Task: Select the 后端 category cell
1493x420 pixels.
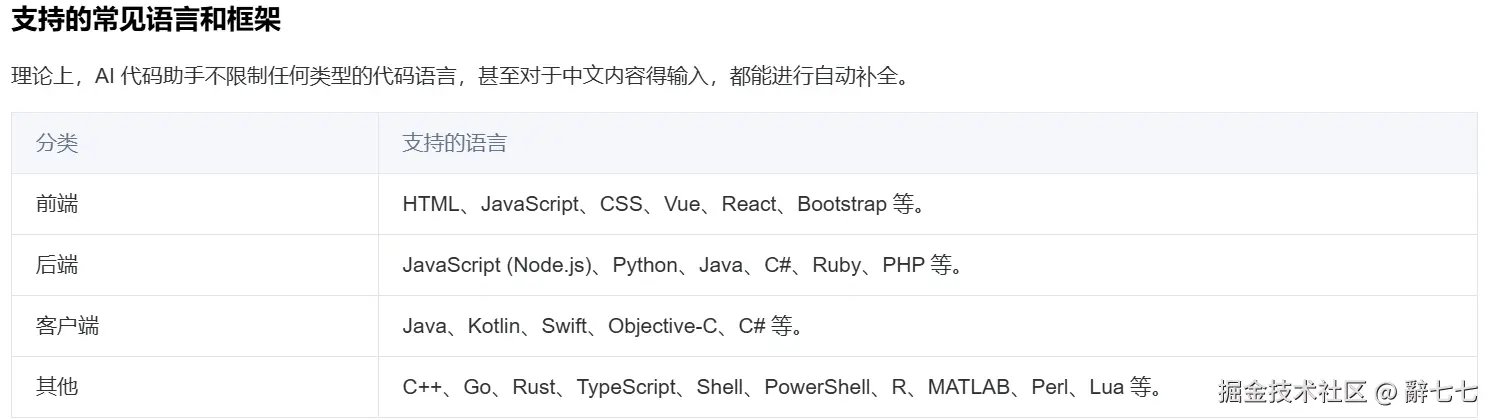Action: pos(57,265)
